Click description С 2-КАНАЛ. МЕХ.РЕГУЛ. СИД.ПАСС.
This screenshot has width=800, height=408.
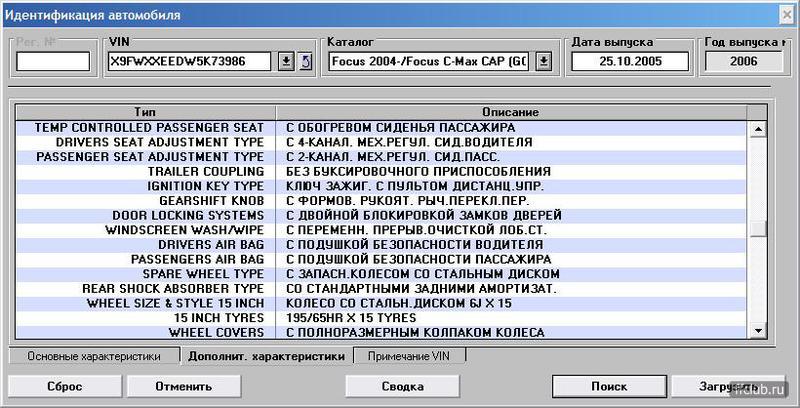click(393, 157)
